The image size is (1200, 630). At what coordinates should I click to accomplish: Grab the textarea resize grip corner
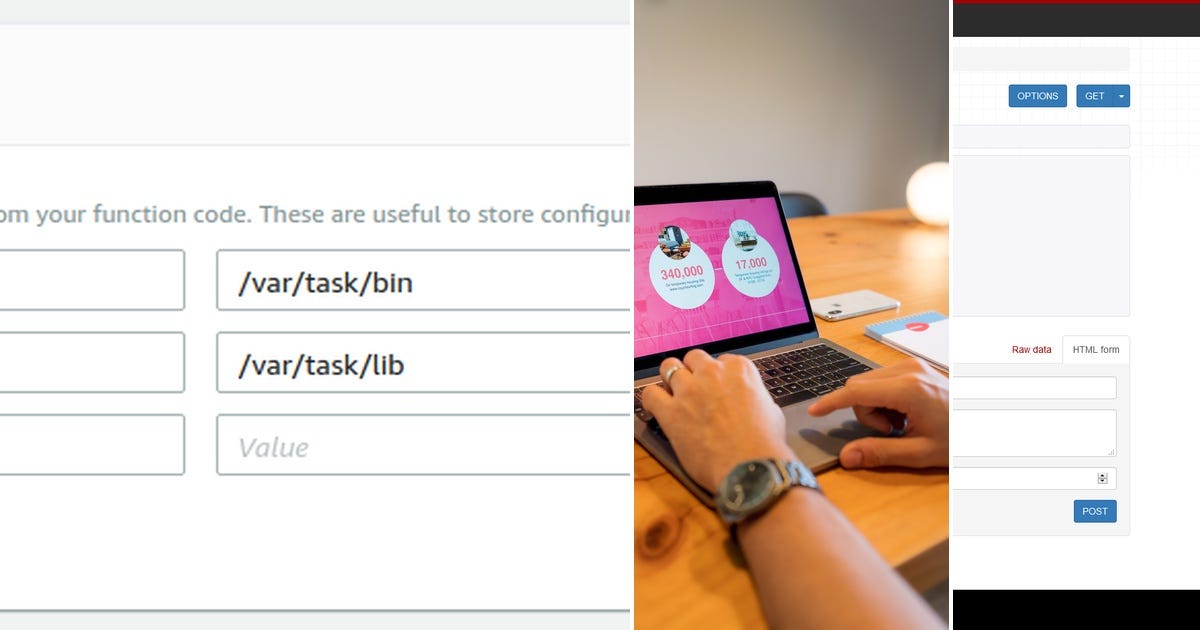click(x=1111, y=452)
